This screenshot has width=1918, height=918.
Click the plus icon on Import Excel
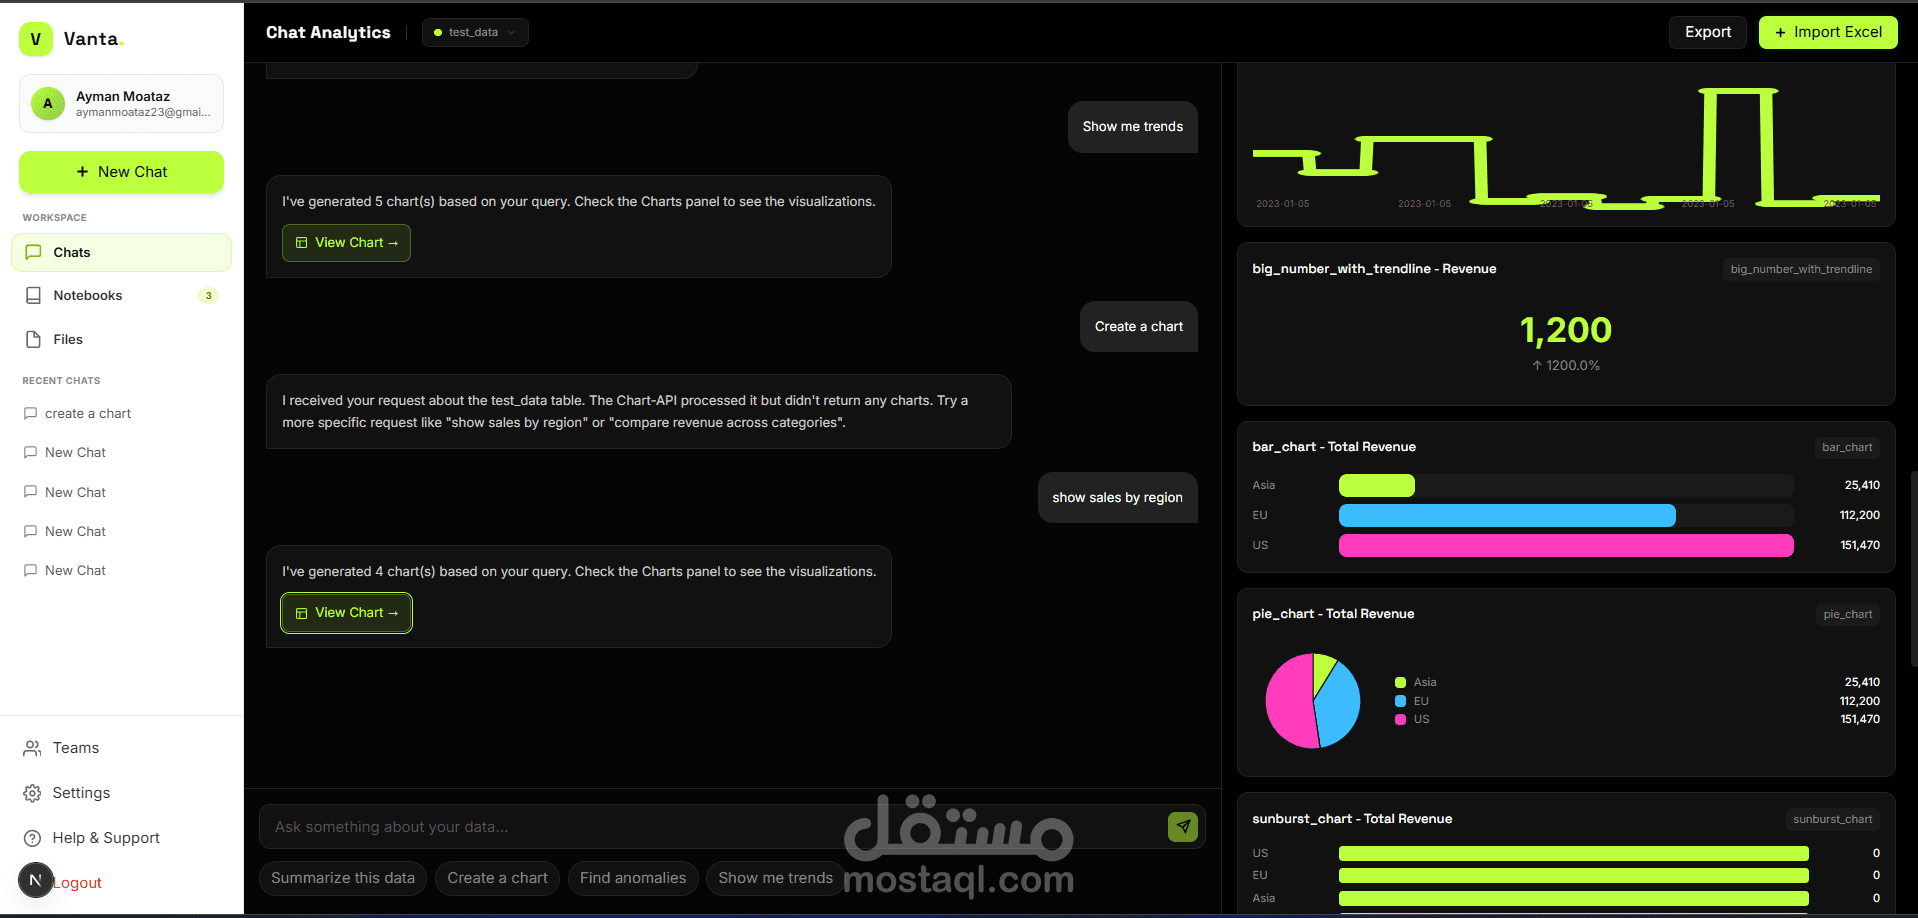pyautogui.click(x=1780, y=33)
